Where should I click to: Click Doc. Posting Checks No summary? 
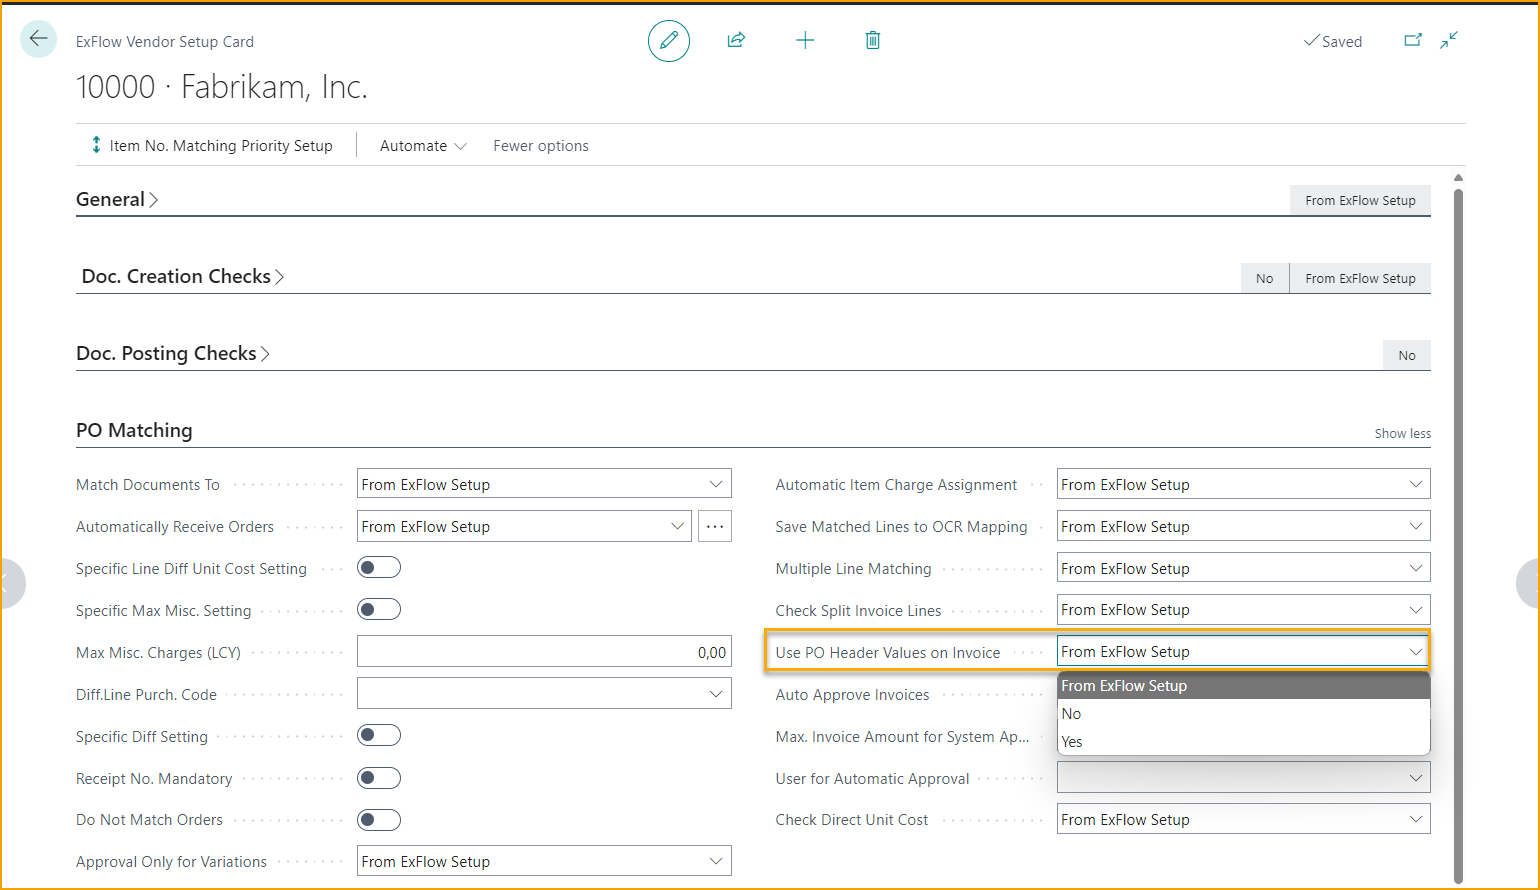[x=1407, y=355]
